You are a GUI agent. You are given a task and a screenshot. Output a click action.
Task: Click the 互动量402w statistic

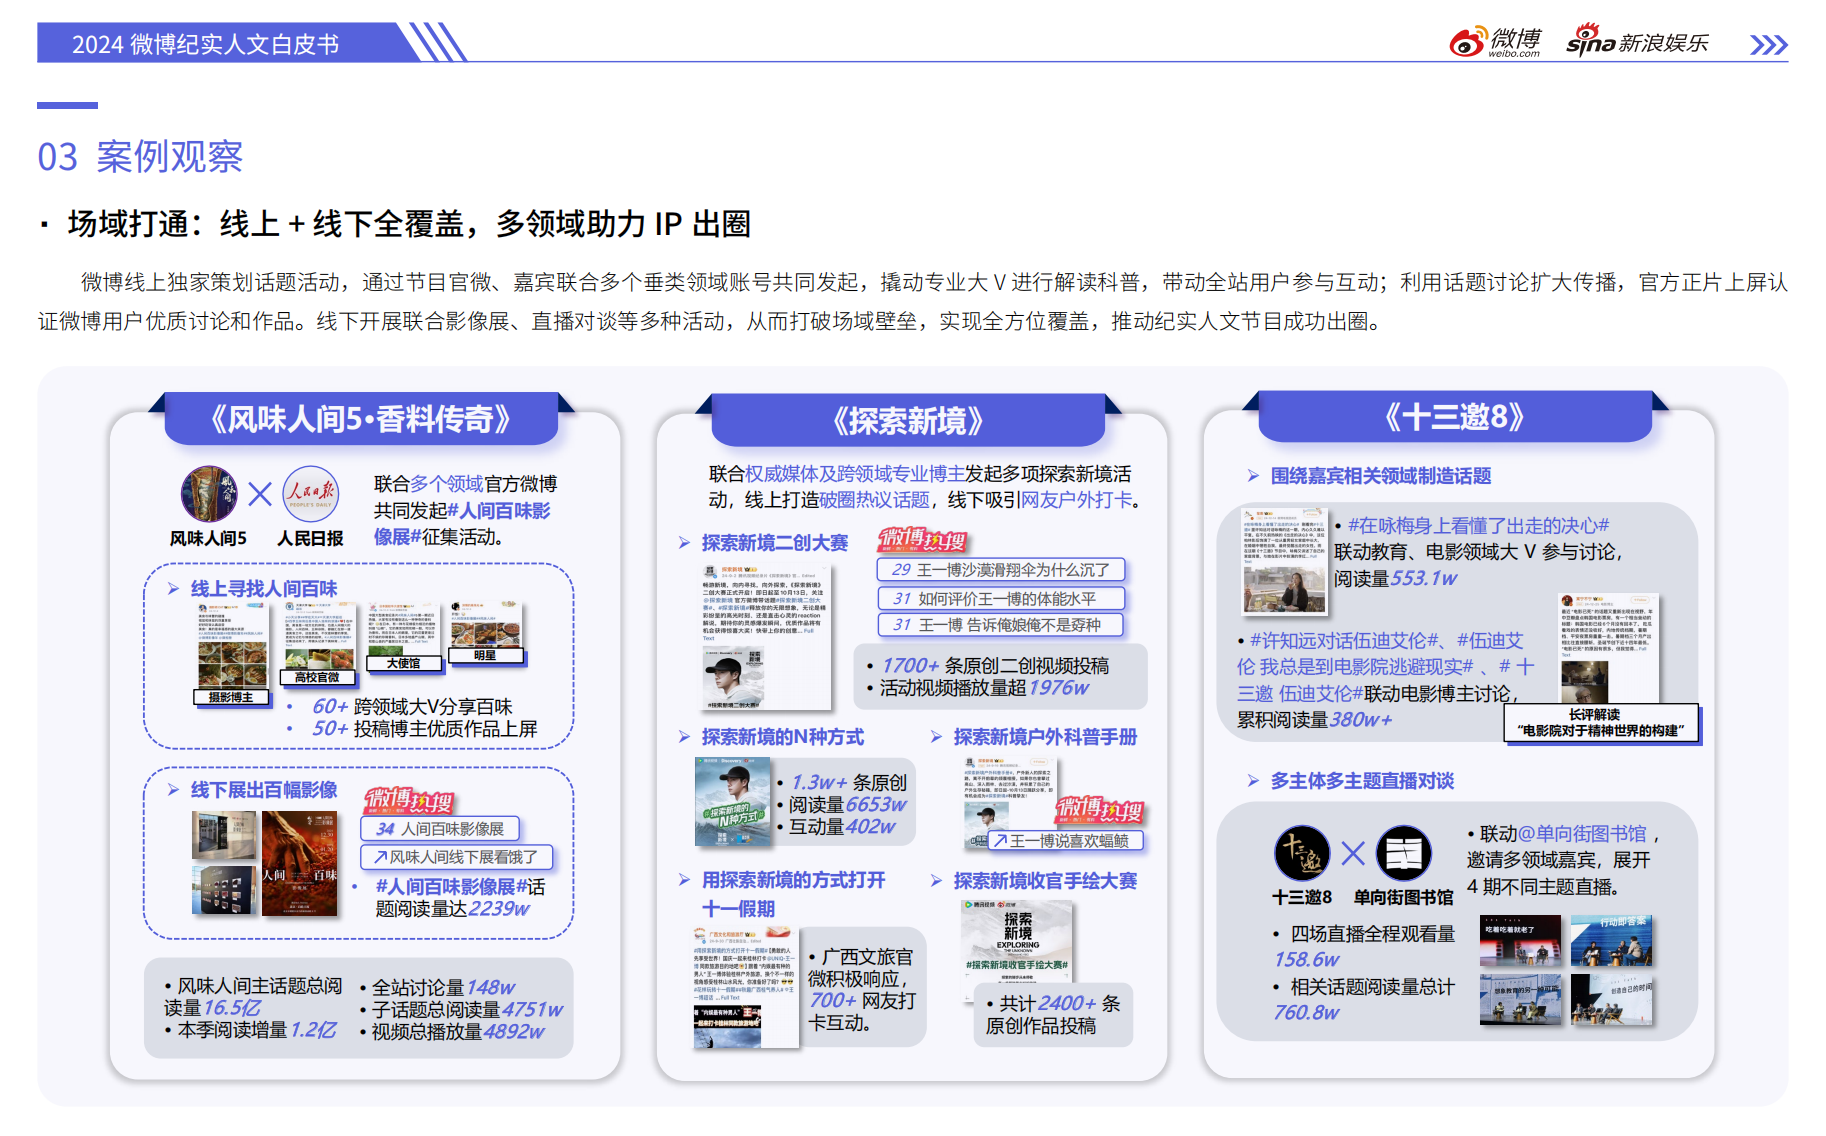tap(842, 826)
